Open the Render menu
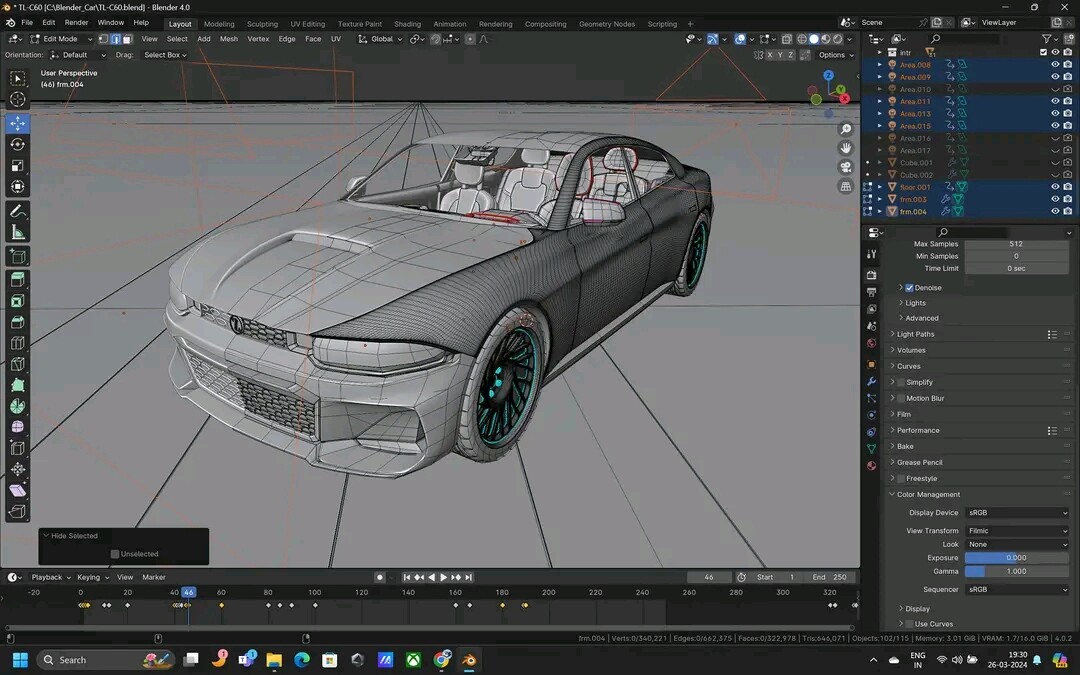The height and width of the screenshot is (675, 1080). [x=77, y=21]
